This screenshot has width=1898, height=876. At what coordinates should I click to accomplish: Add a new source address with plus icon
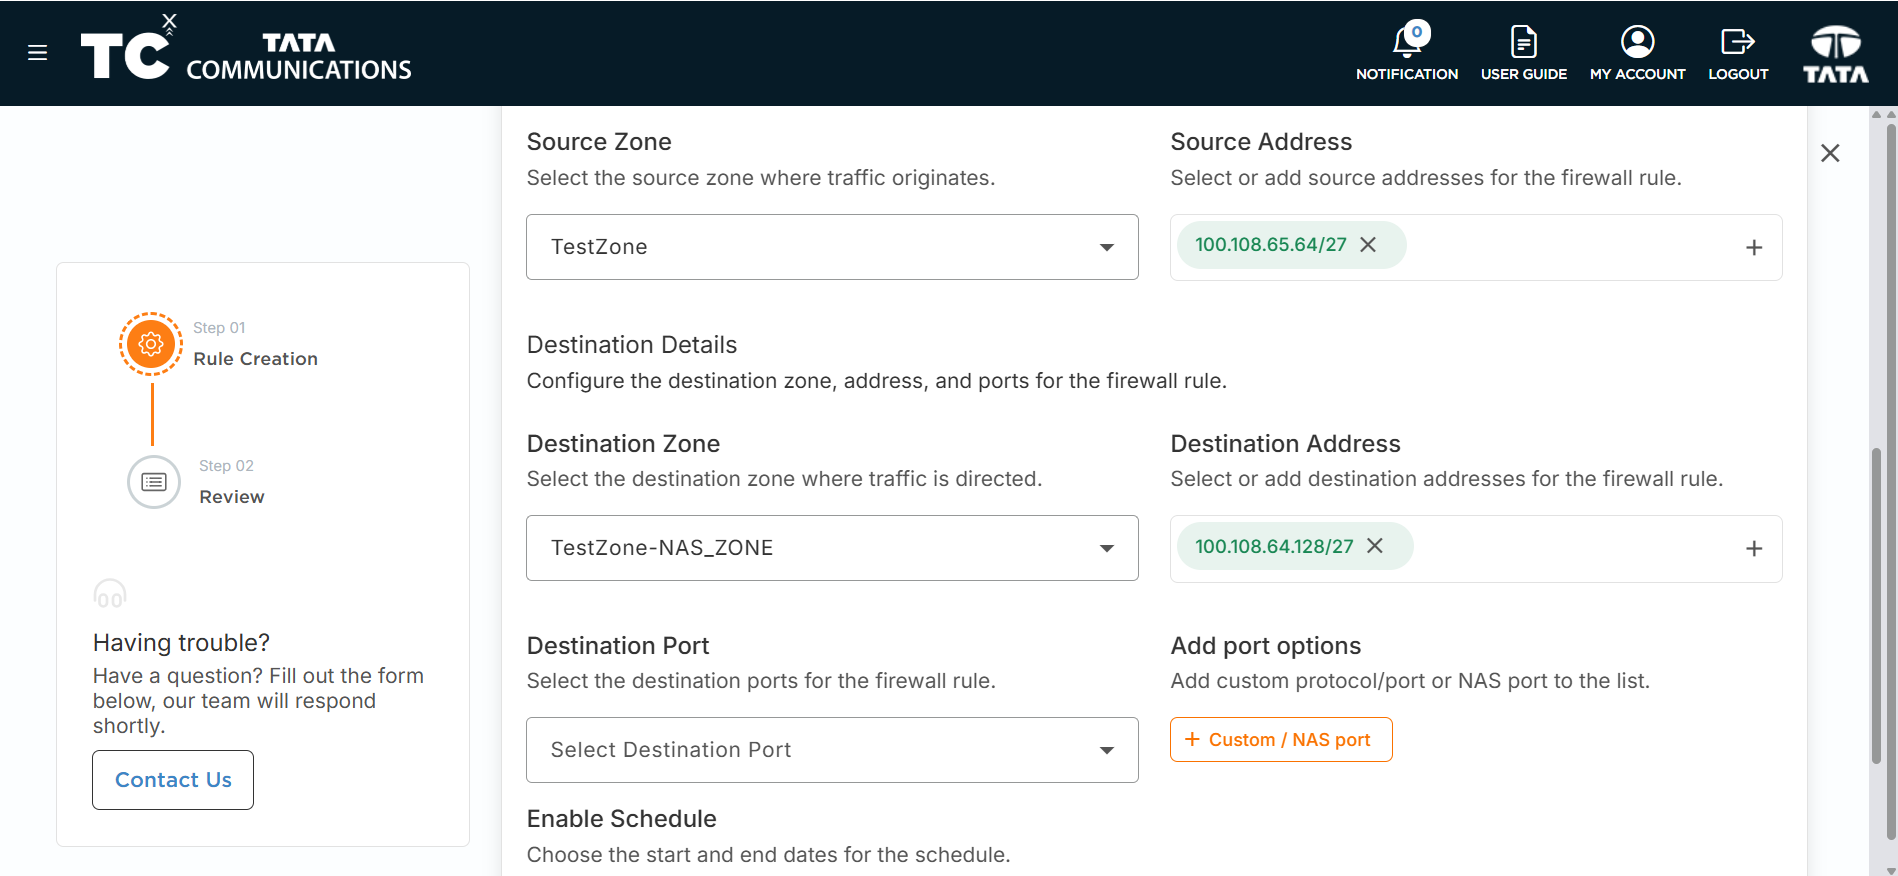[x=1754, y=247]
